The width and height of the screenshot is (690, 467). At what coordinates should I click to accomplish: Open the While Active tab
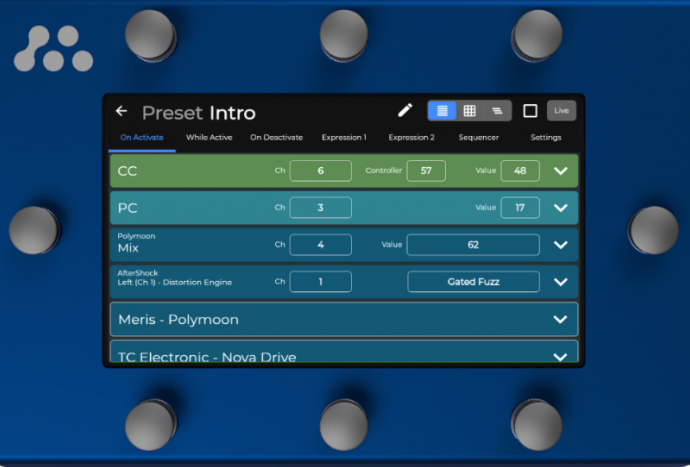[209, 137]
